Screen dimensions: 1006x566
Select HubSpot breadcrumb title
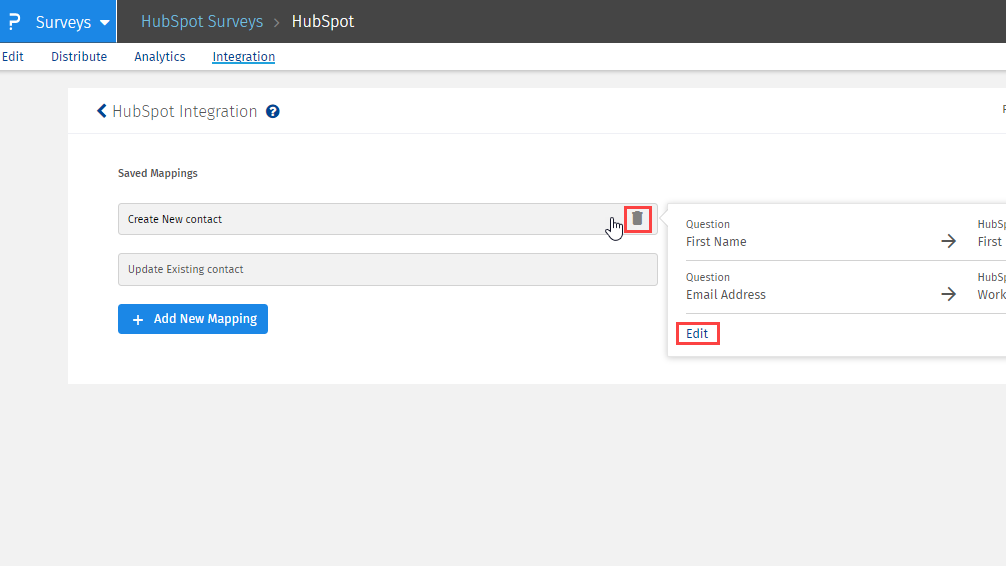tap(323, 21)
